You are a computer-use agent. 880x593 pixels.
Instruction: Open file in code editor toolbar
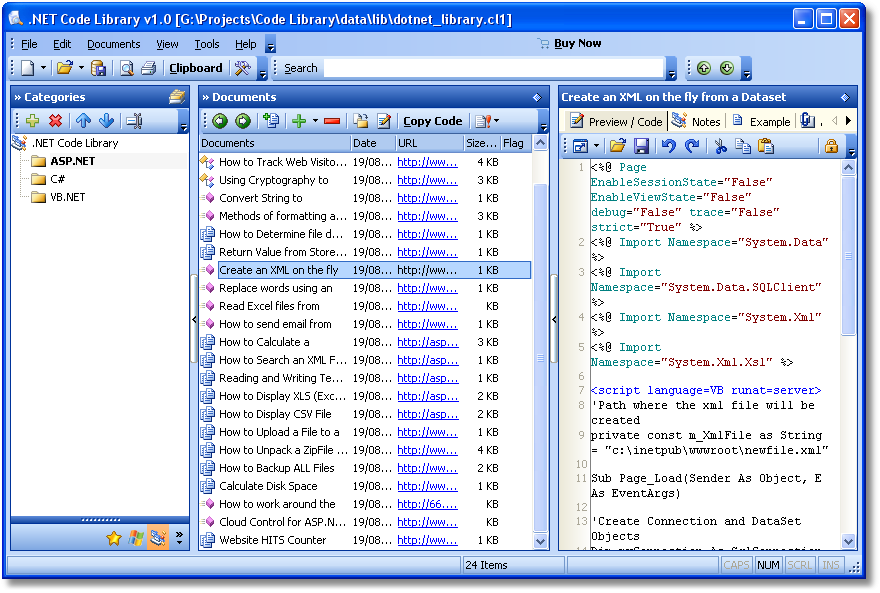[618, 146]
